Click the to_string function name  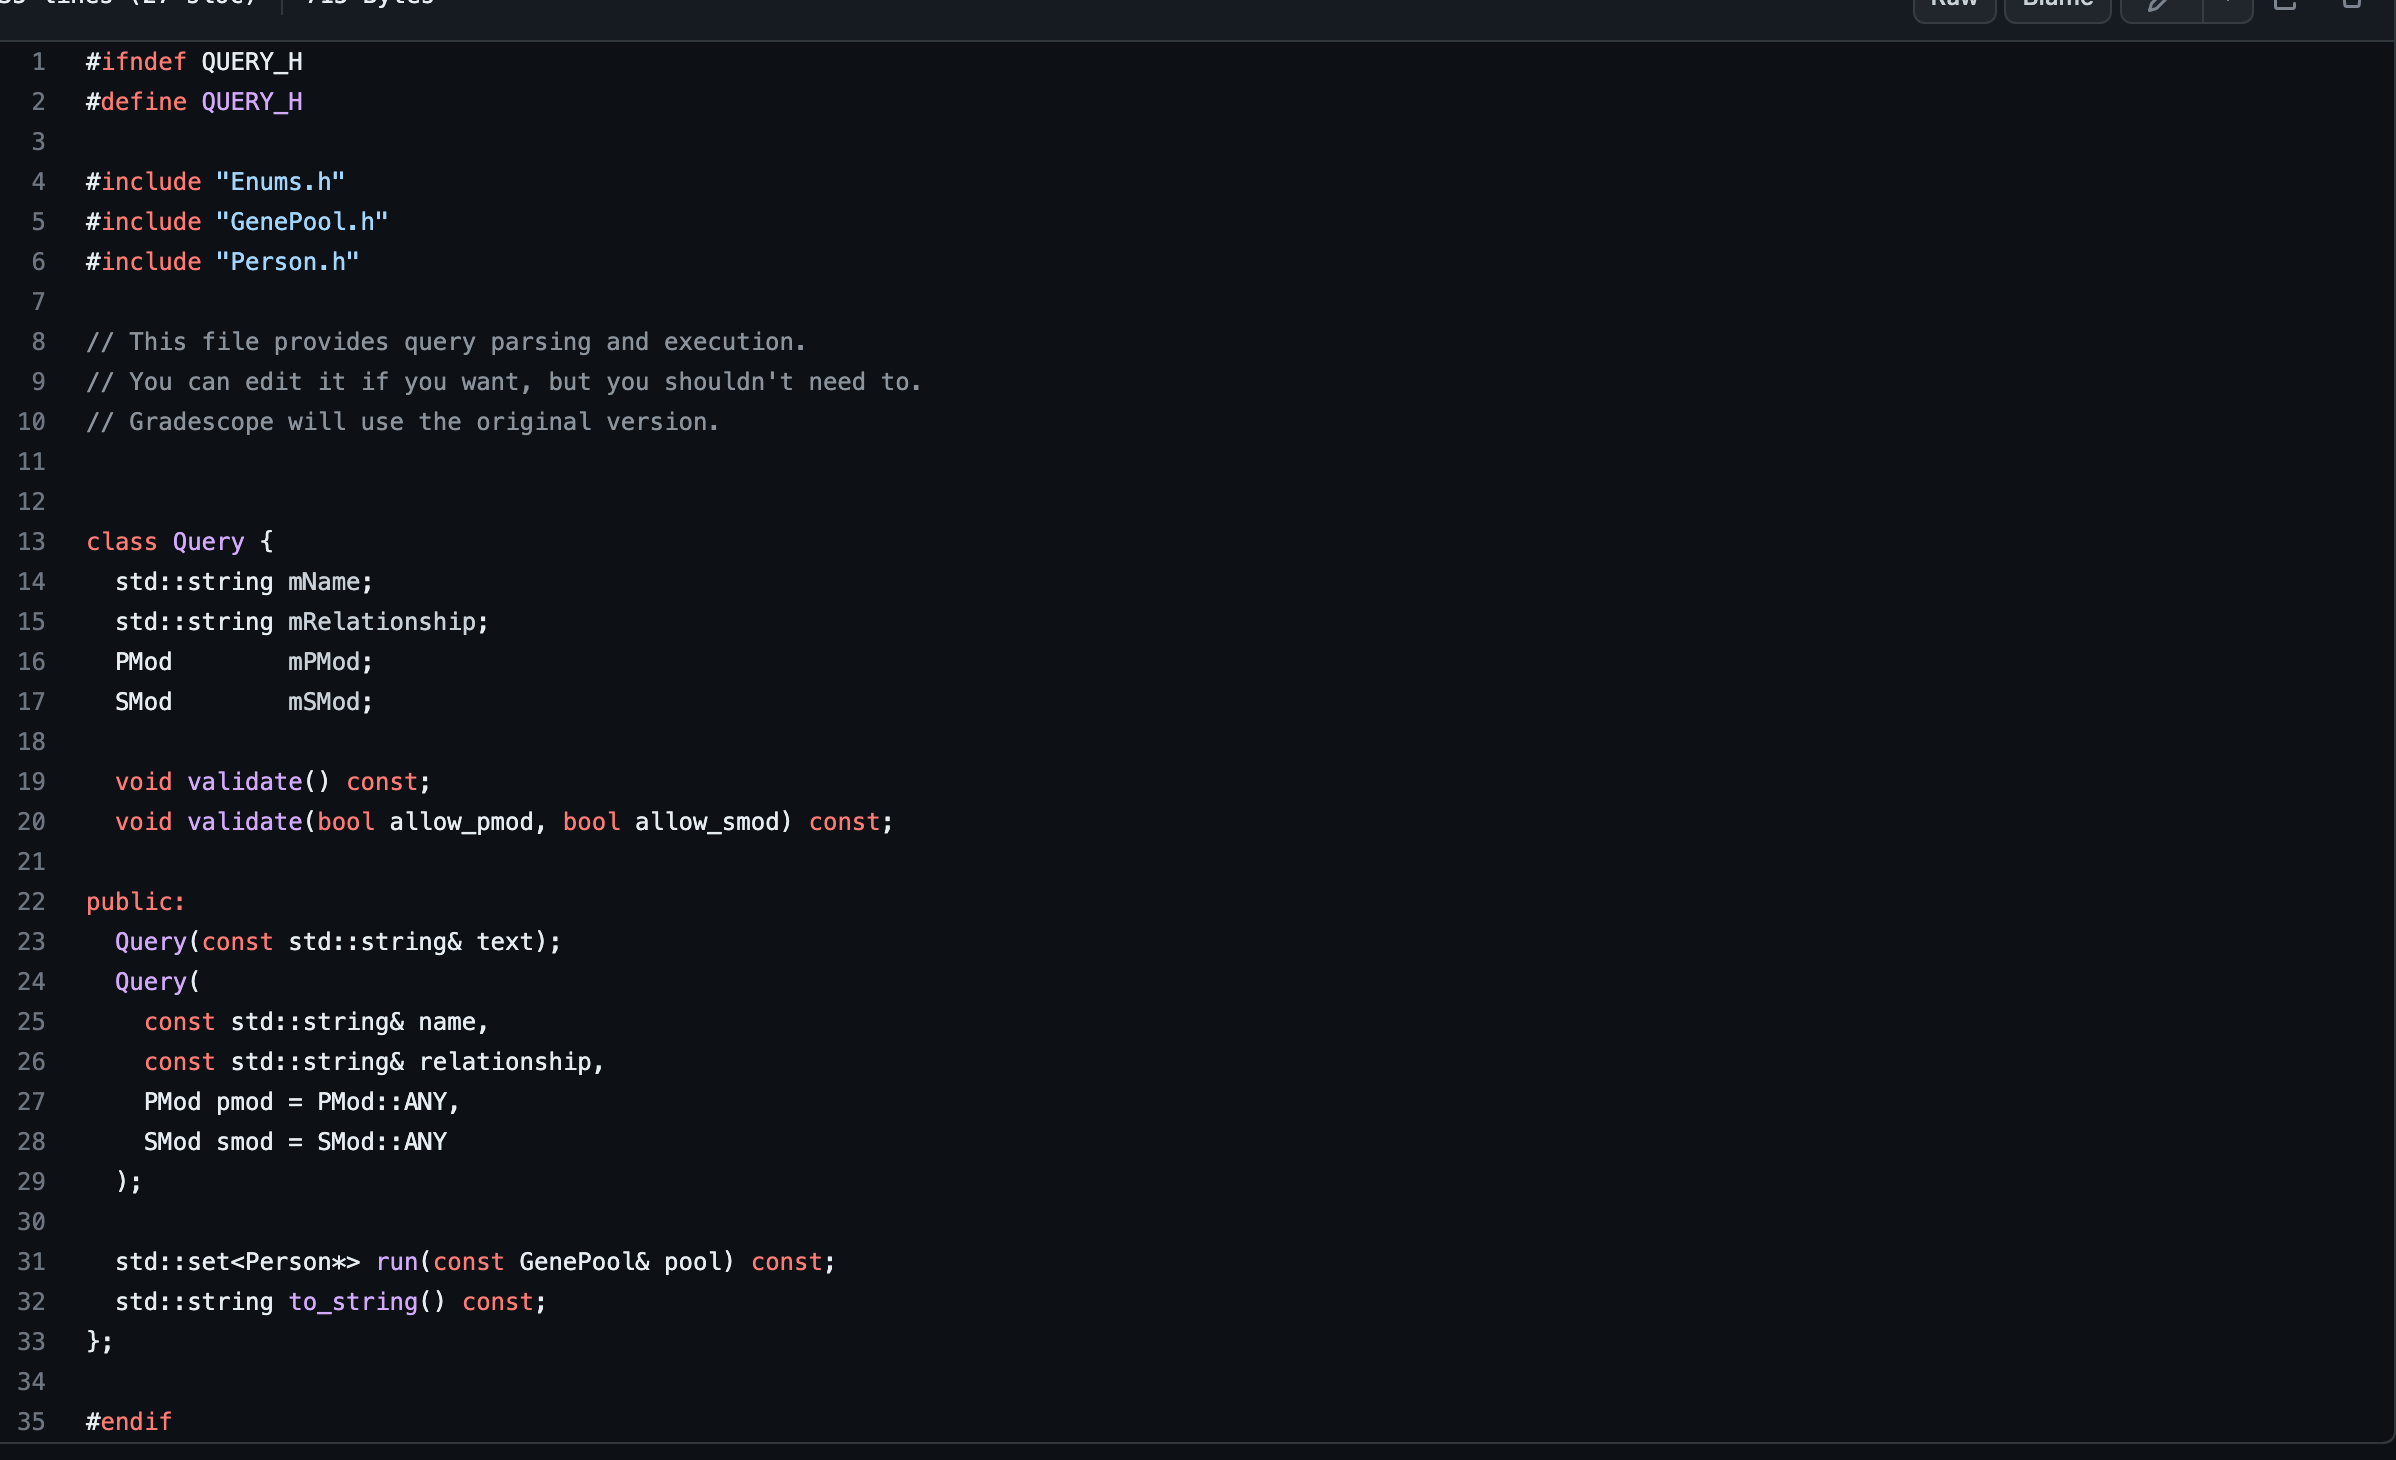click(x=352, y=1302)
